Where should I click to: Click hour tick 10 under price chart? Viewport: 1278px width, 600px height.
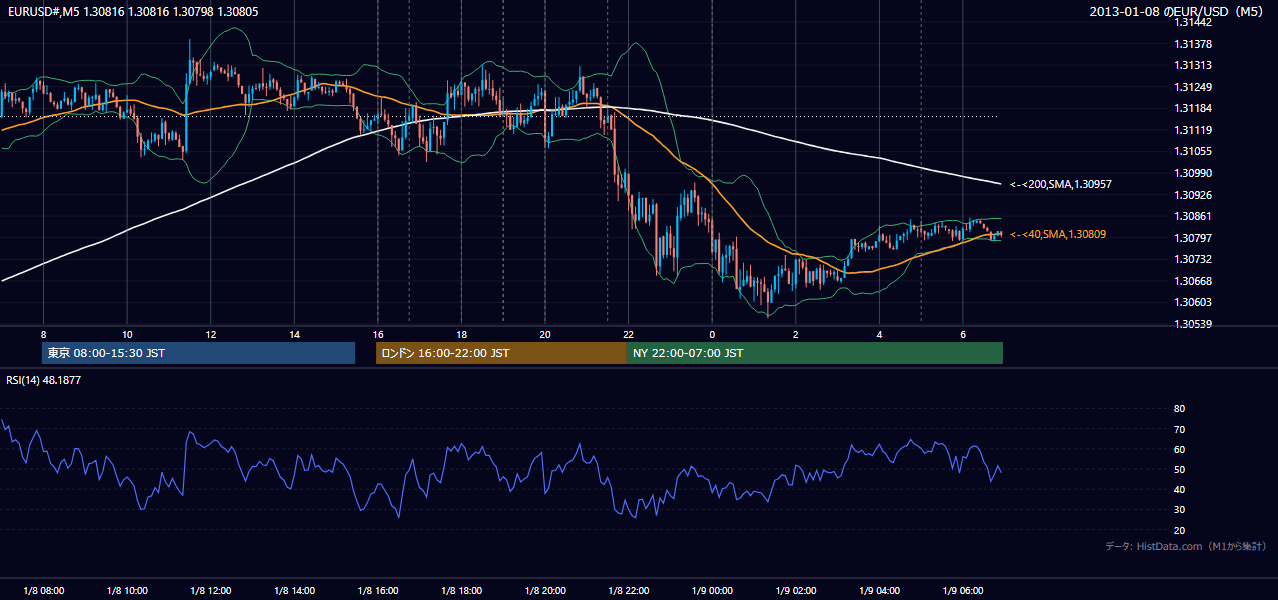[x=127, y=334]
